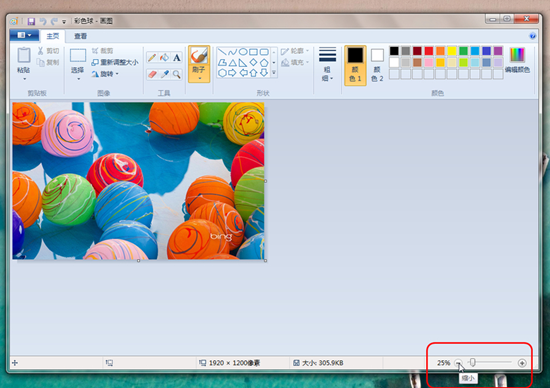Click the 剪切 scissors button
550x388 pixels.
48,51
